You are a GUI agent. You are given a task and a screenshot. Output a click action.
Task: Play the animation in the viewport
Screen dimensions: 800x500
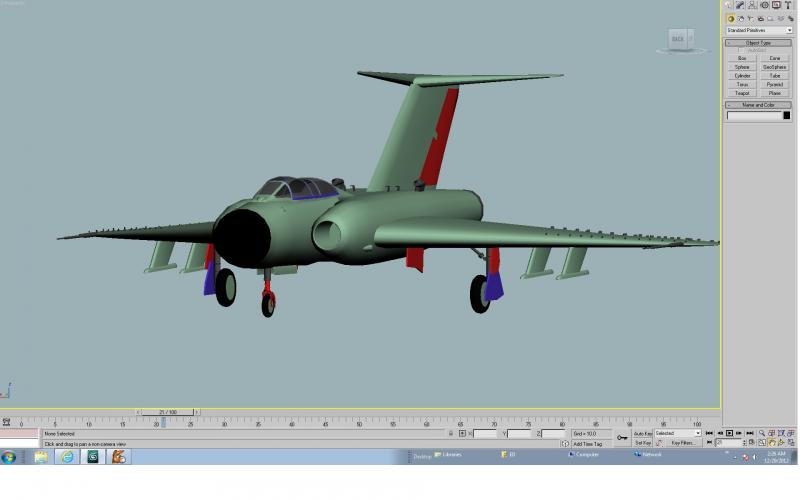tap(730, 433)
